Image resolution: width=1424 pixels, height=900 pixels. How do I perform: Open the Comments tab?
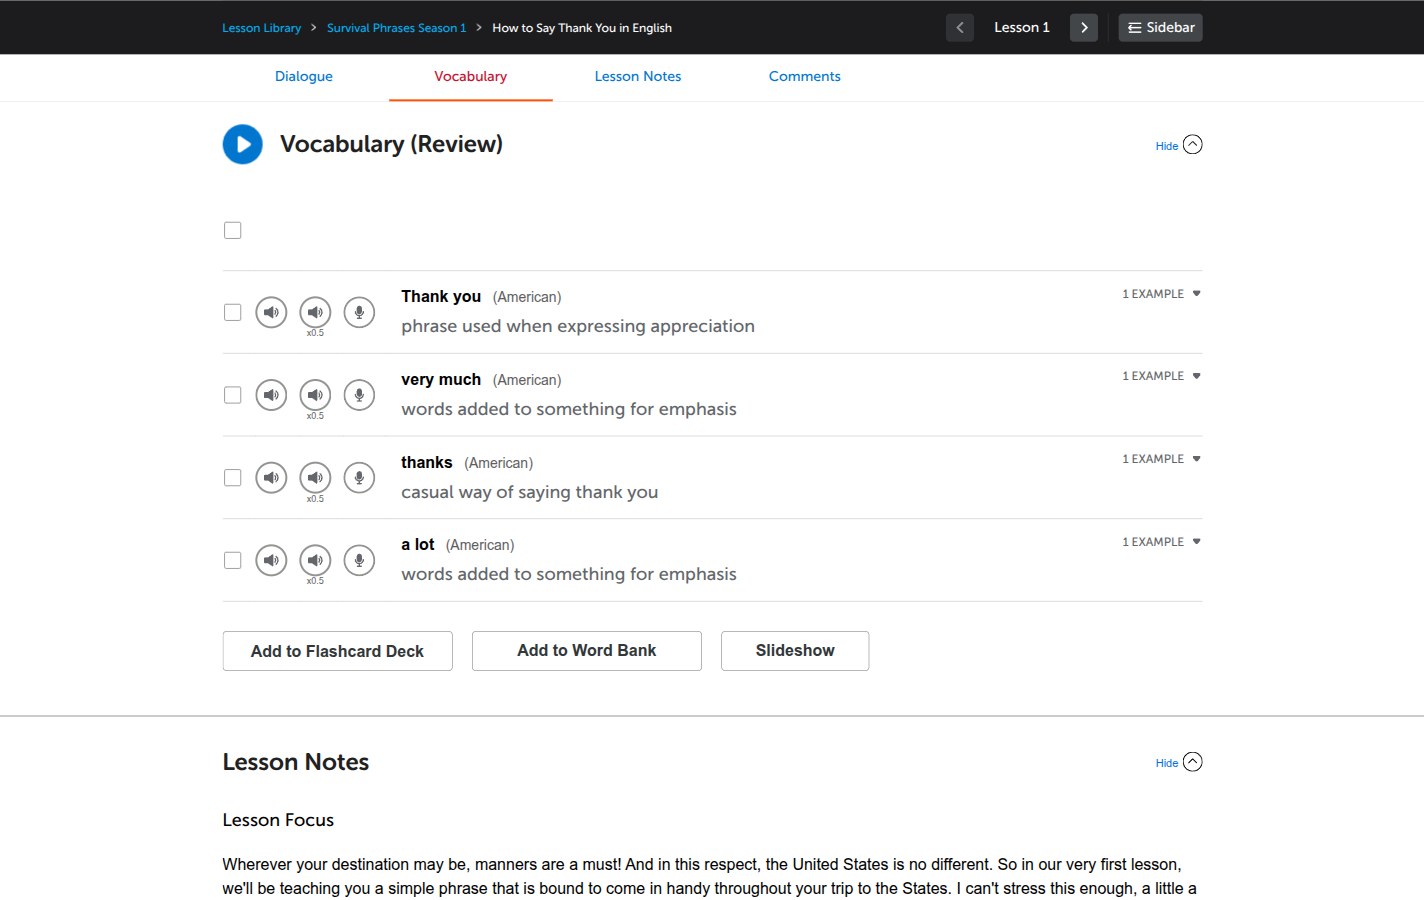pos(805,76)
